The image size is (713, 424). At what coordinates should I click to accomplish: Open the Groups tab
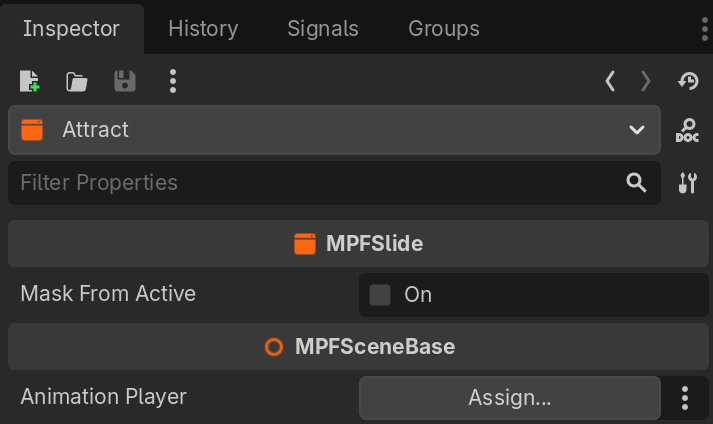tap(444, 28)
